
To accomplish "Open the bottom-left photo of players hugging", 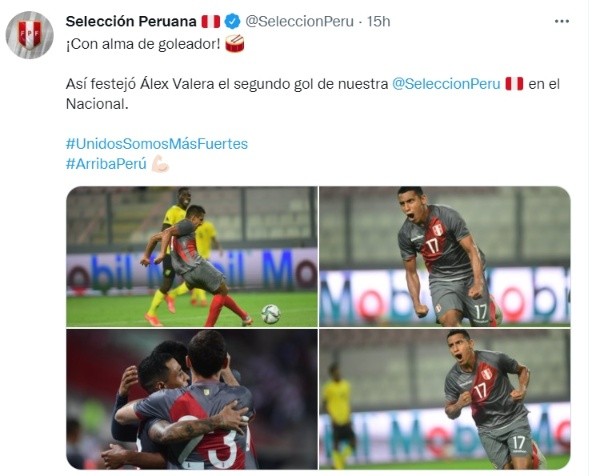I will (x=192, y=399).
